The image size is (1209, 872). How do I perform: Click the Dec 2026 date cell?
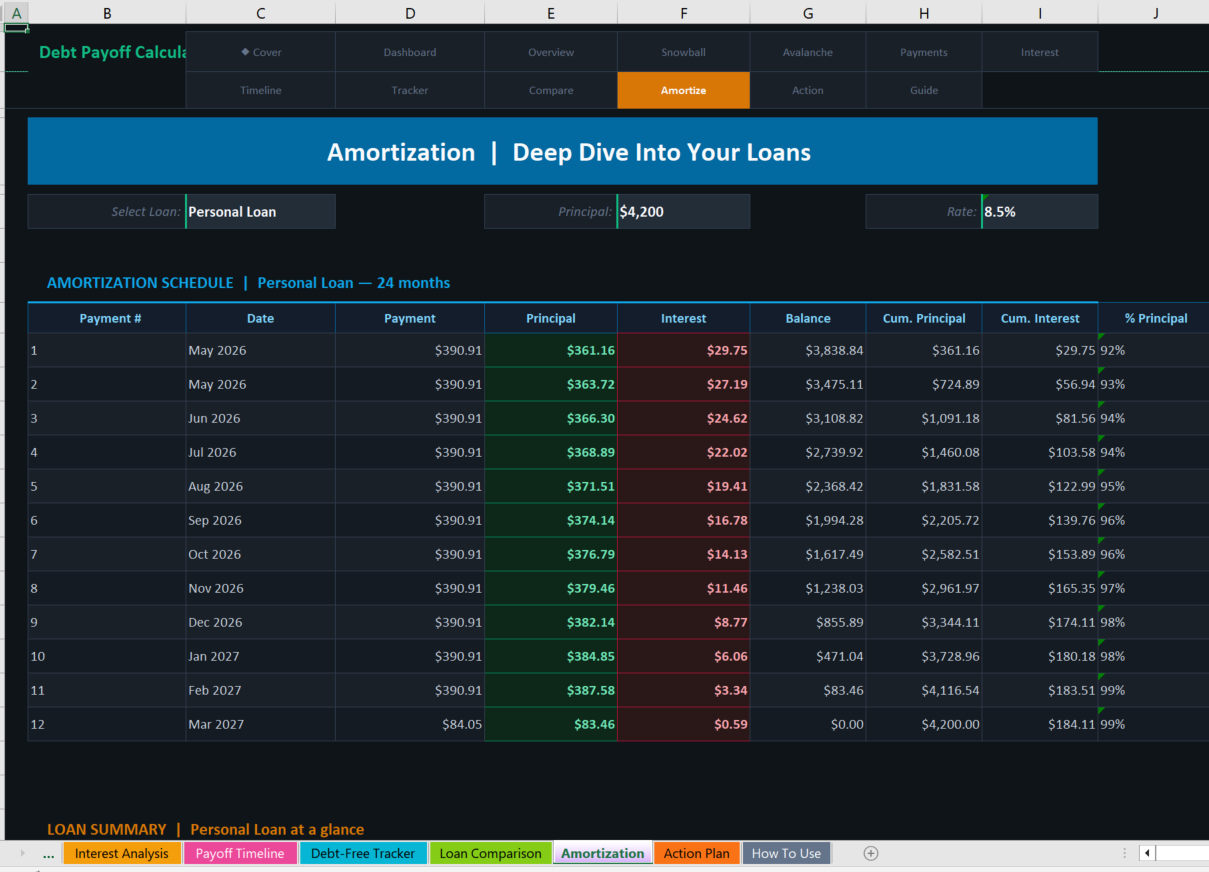(x=261, y=622)
